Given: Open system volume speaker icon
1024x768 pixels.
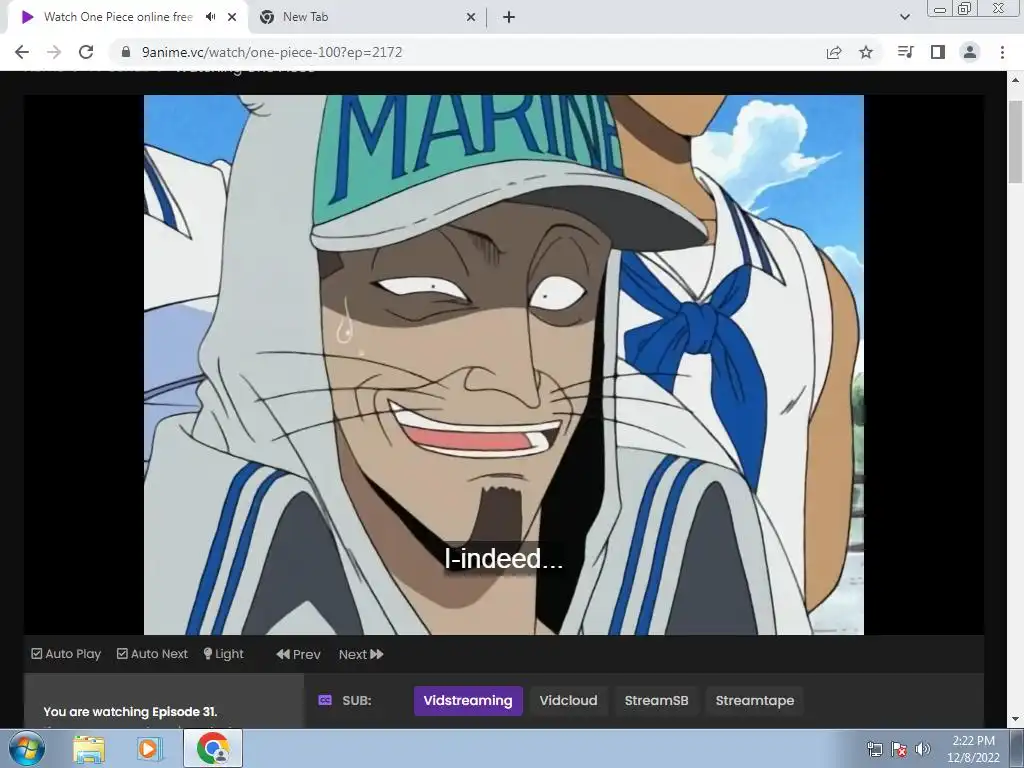Looking at the screenshot, I should [922, 749].
